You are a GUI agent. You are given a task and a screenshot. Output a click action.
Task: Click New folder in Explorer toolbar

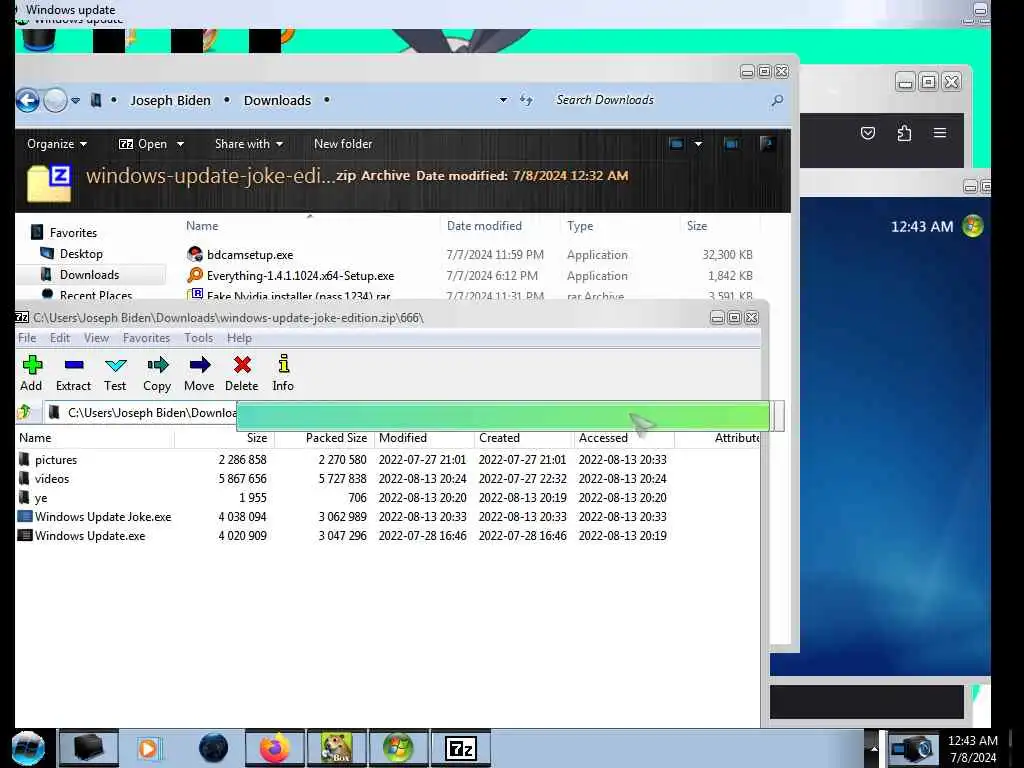point(343,144)
